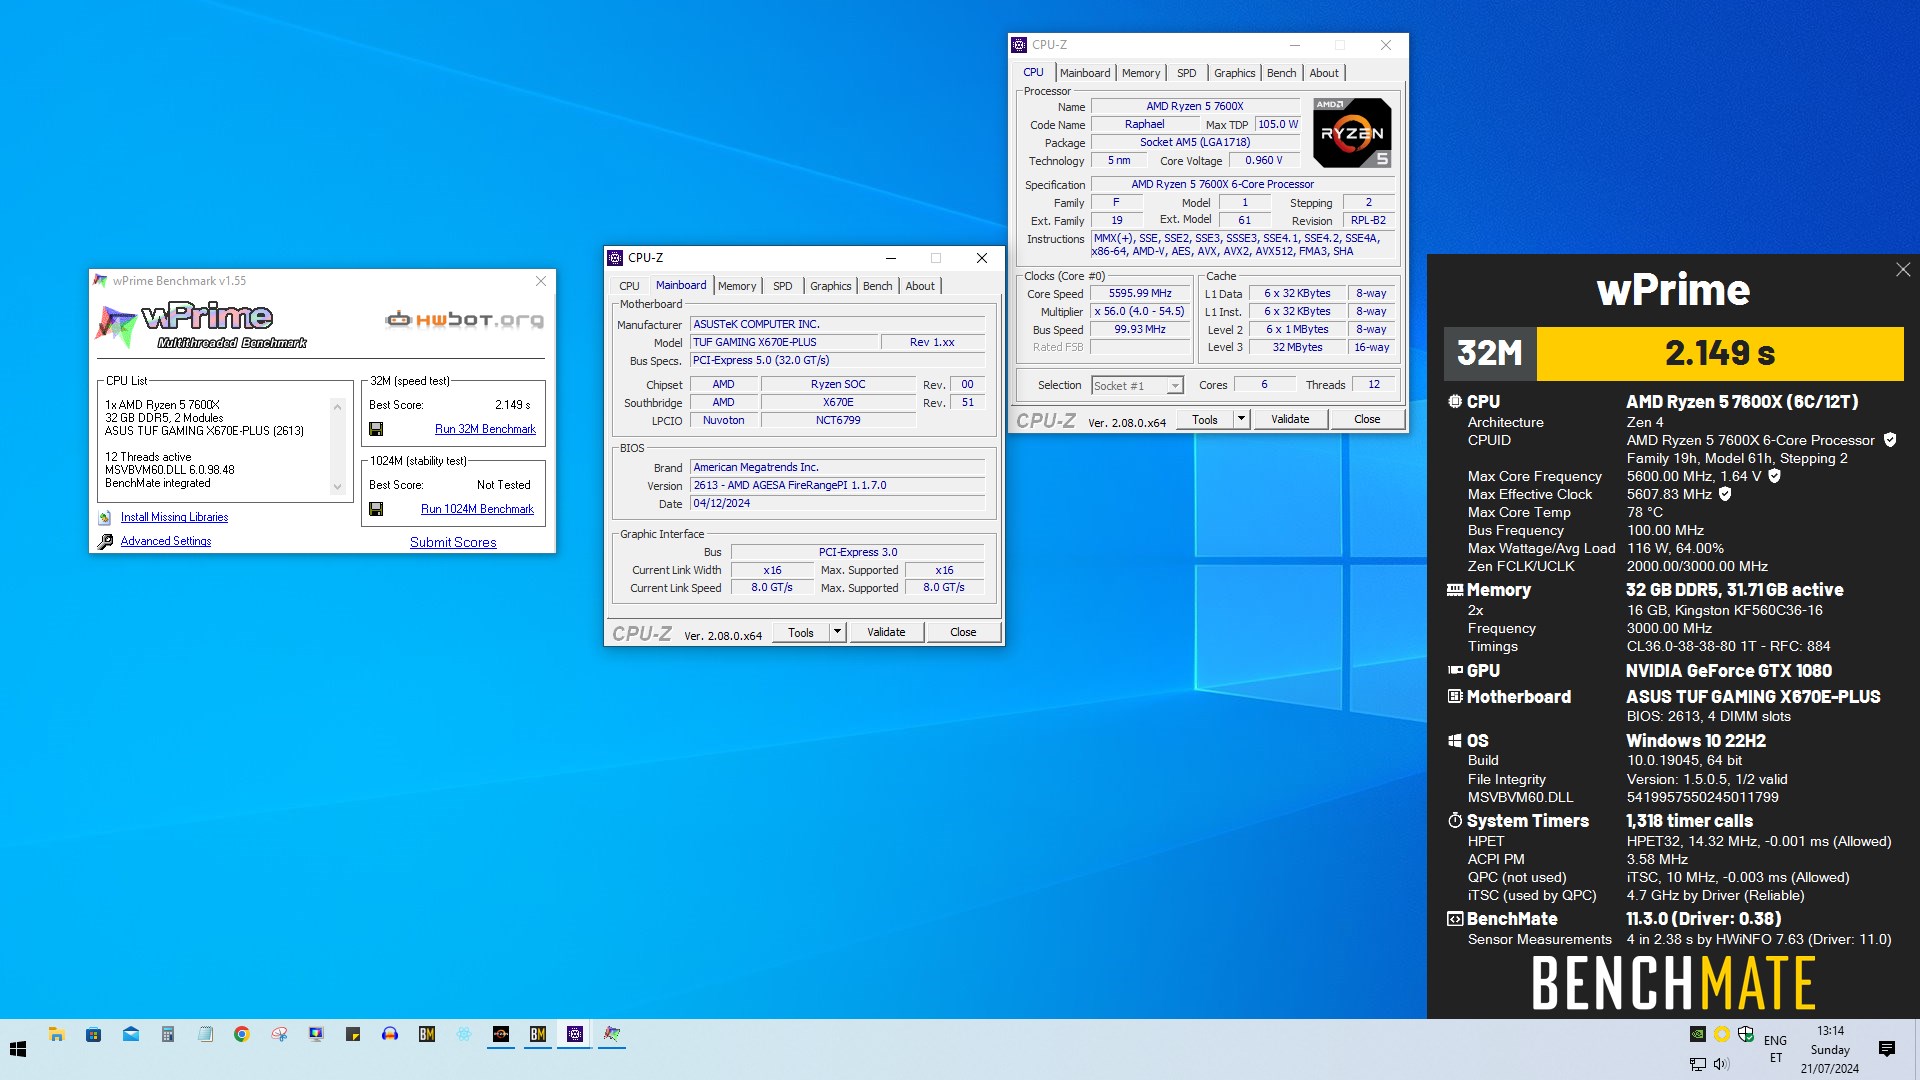1920x1080 pixels.
Task: Launch Google Chrome from the taskbar
Action: tap(242, 1034)
